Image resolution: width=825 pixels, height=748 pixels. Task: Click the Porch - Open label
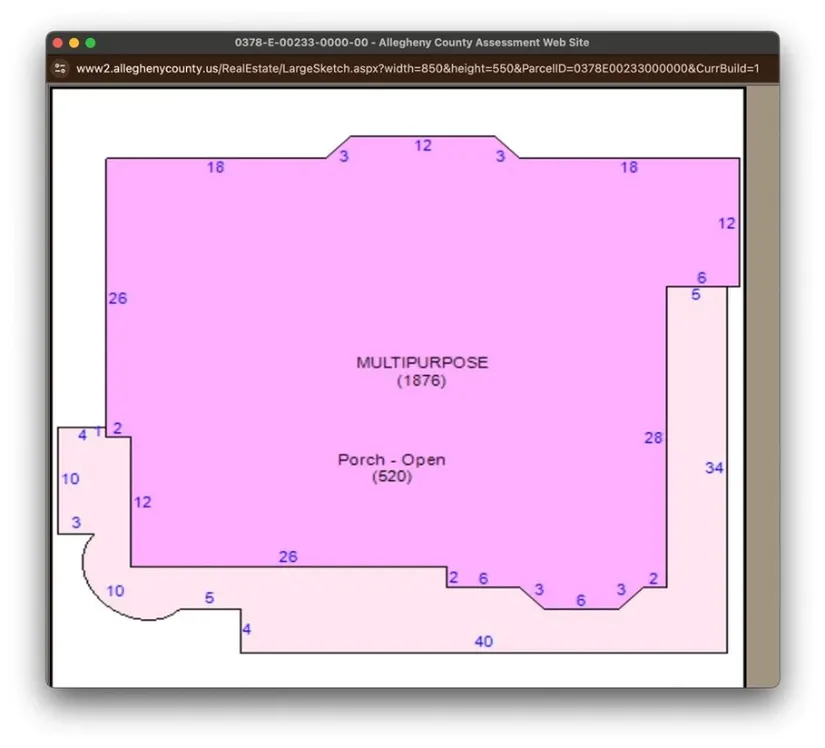[x=391, y=460]
